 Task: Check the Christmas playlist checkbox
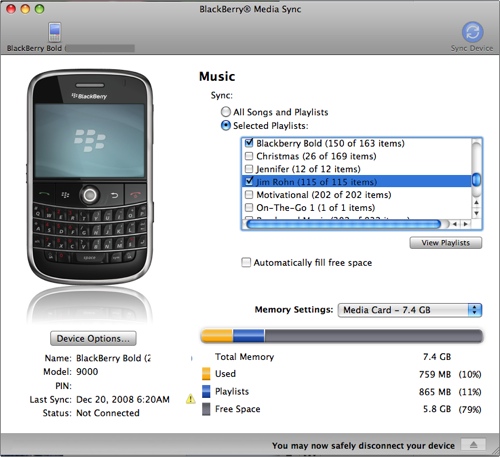[249, 156]
